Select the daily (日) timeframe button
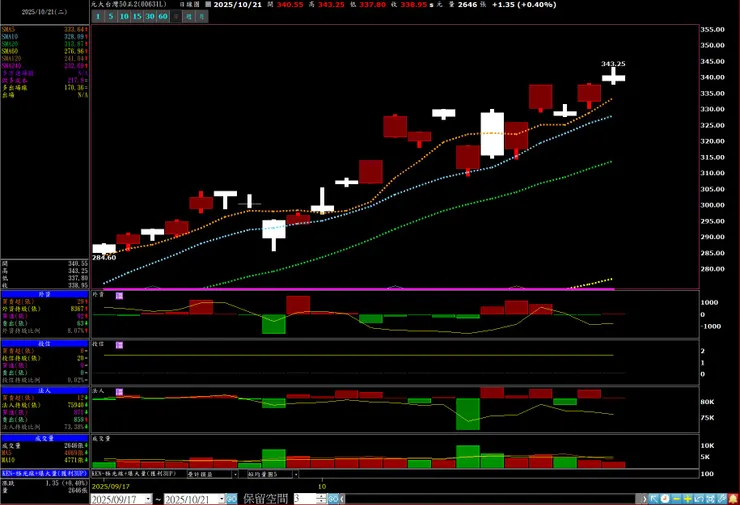Screen dimensions: 740x505 pos(176,17)
